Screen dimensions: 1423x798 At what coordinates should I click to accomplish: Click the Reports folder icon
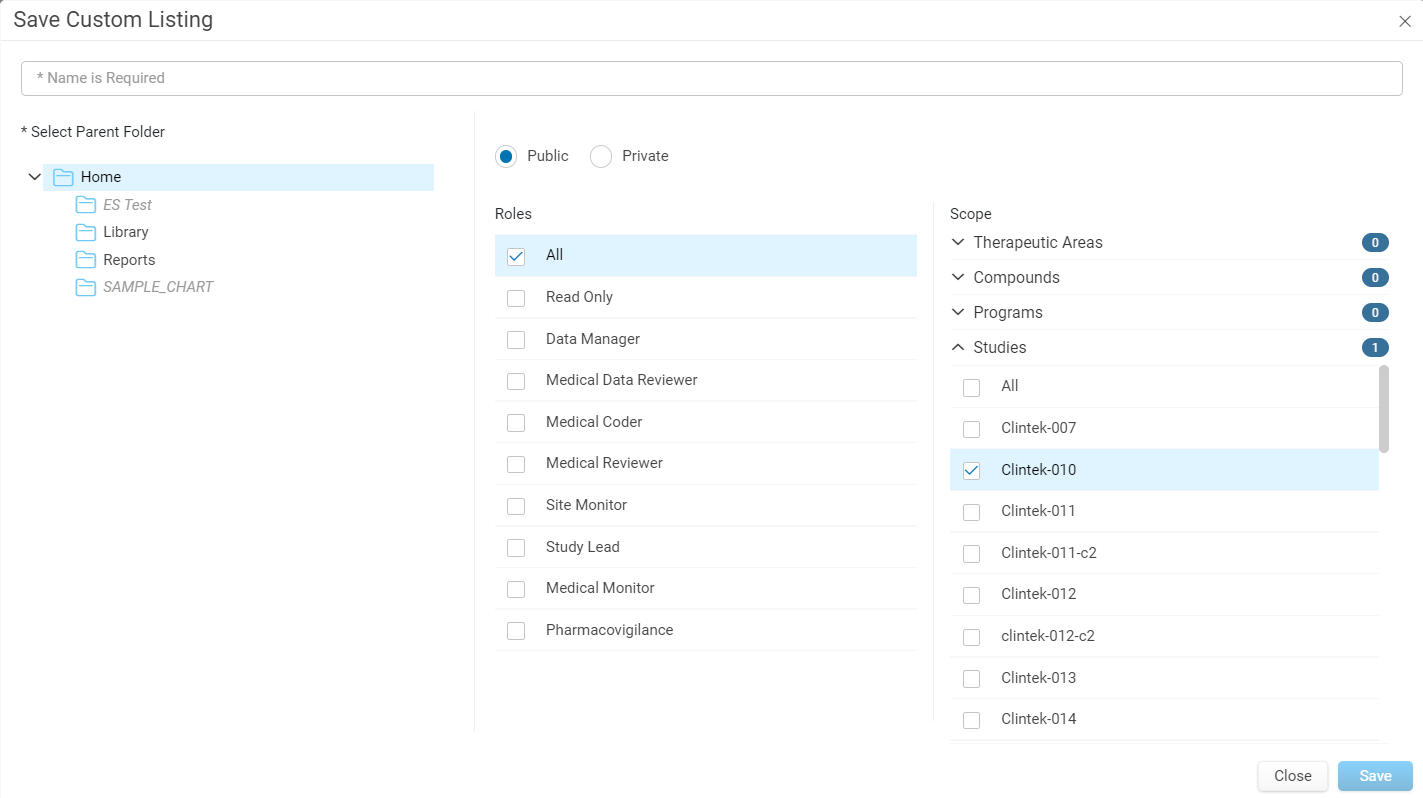86,260
